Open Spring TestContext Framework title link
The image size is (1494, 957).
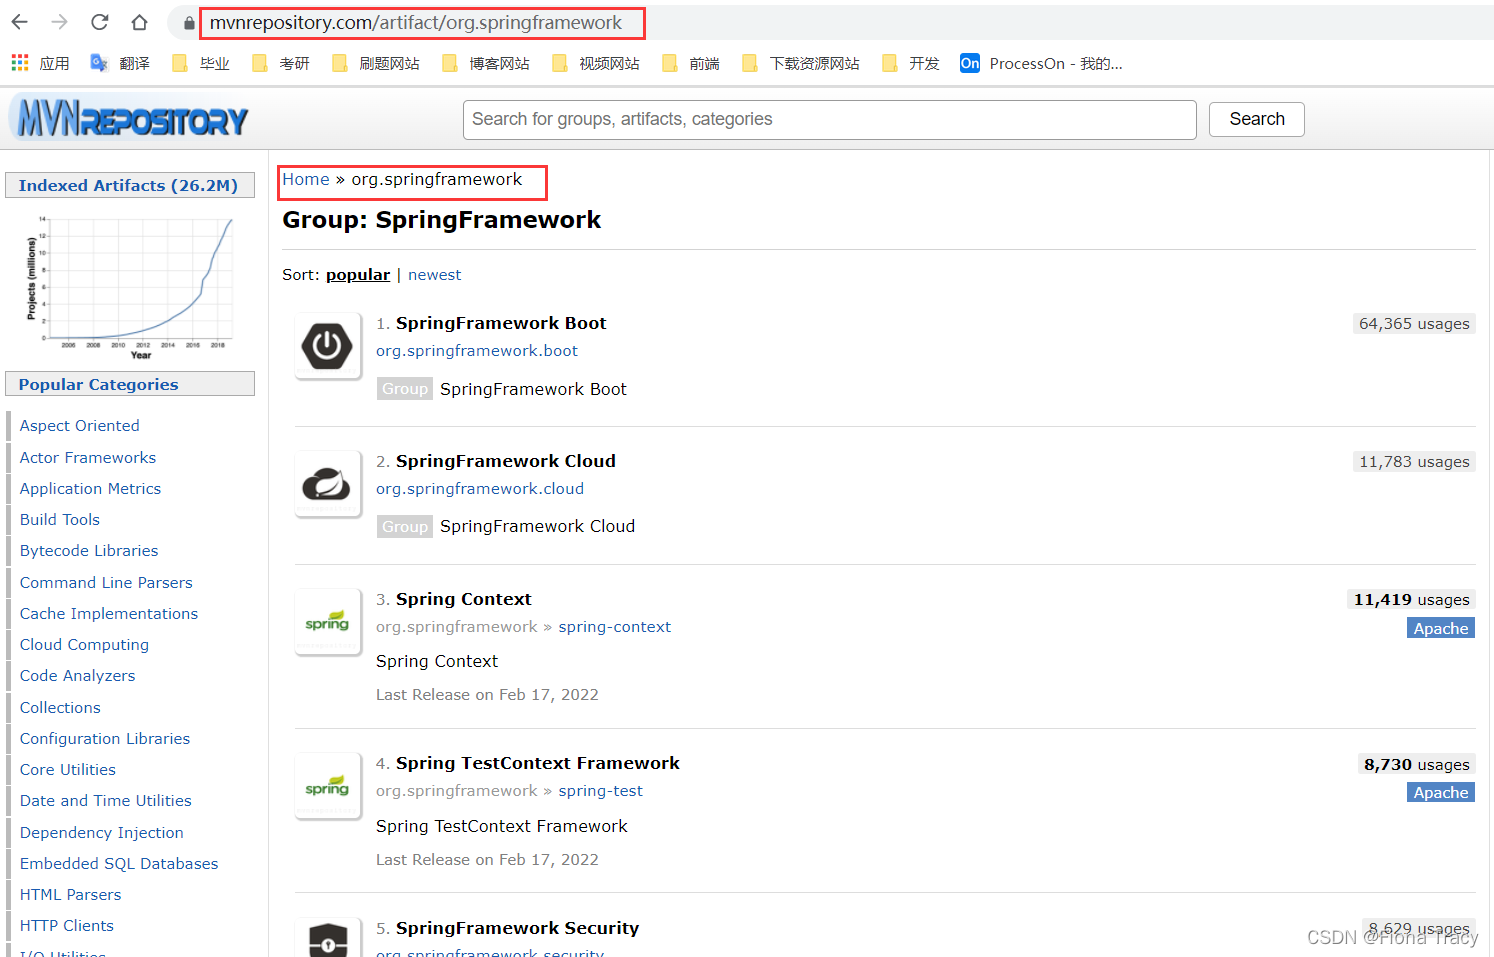coord(538,763)
